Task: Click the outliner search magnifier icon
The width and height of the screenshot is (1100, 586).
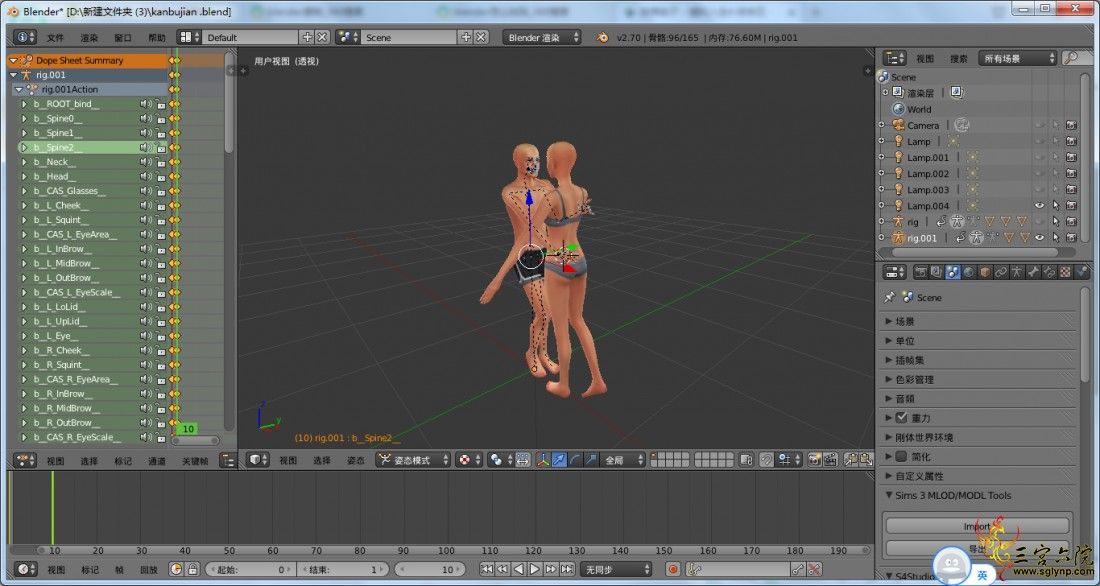Action: [x=1071, y=58]
